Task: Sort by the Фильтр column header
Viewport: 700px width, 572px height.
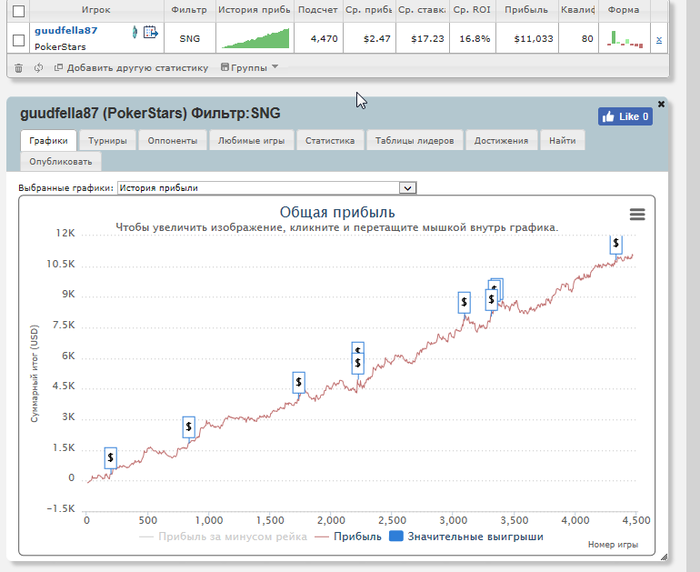Action: (x=189, y=10)
